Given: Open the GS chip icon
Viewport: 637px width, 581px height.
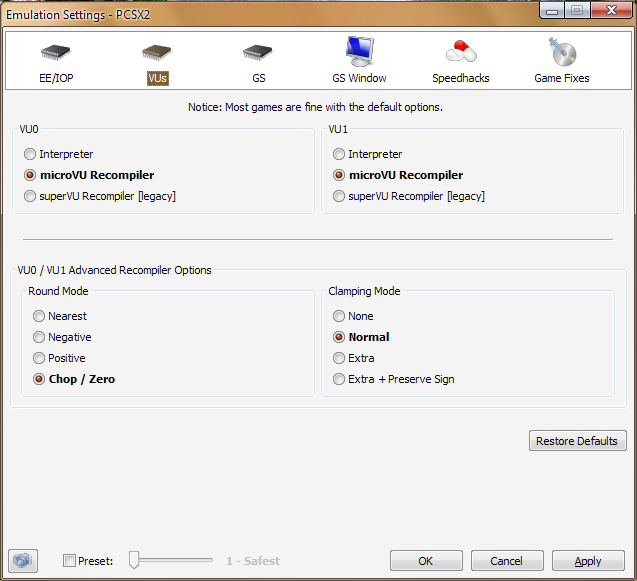Looking at the screenshot, I should click(258, 52).
